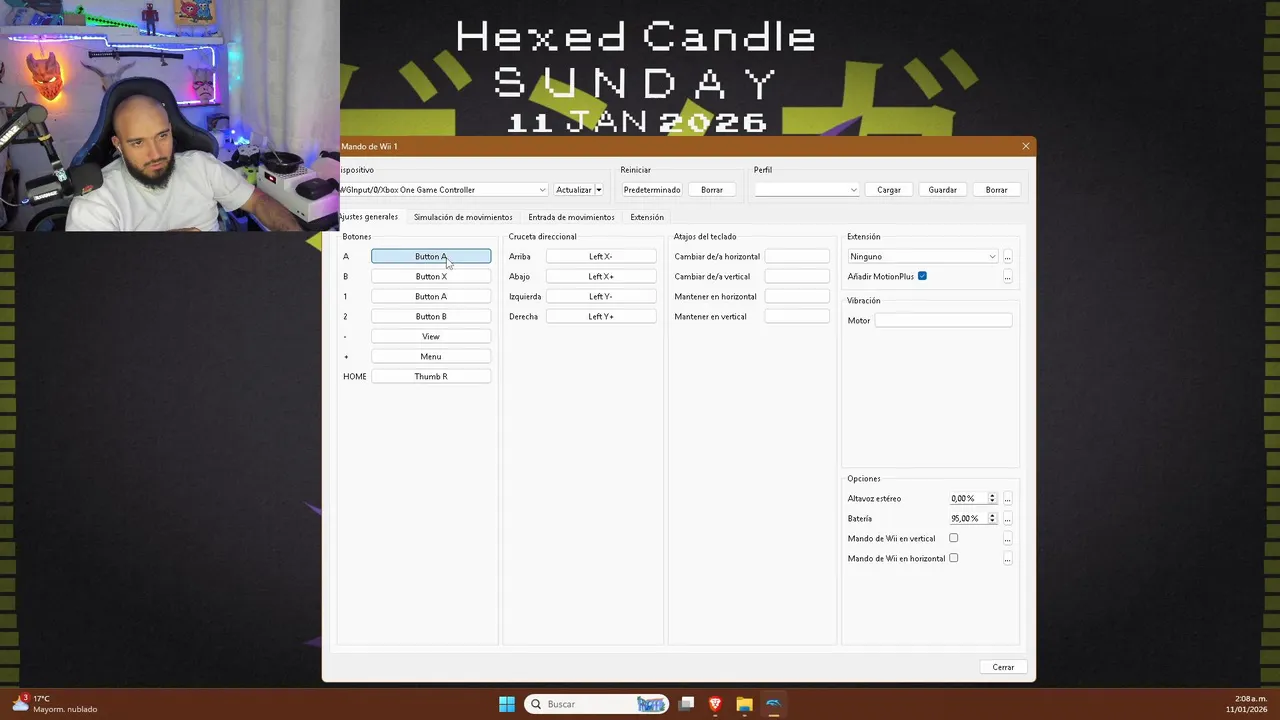Image resolution: width=1280 pixels, height=720 pixels.
Task: Enable Mando de Wii en vertical checkbox
Action: pyautogui.click(x=953, y=538)
